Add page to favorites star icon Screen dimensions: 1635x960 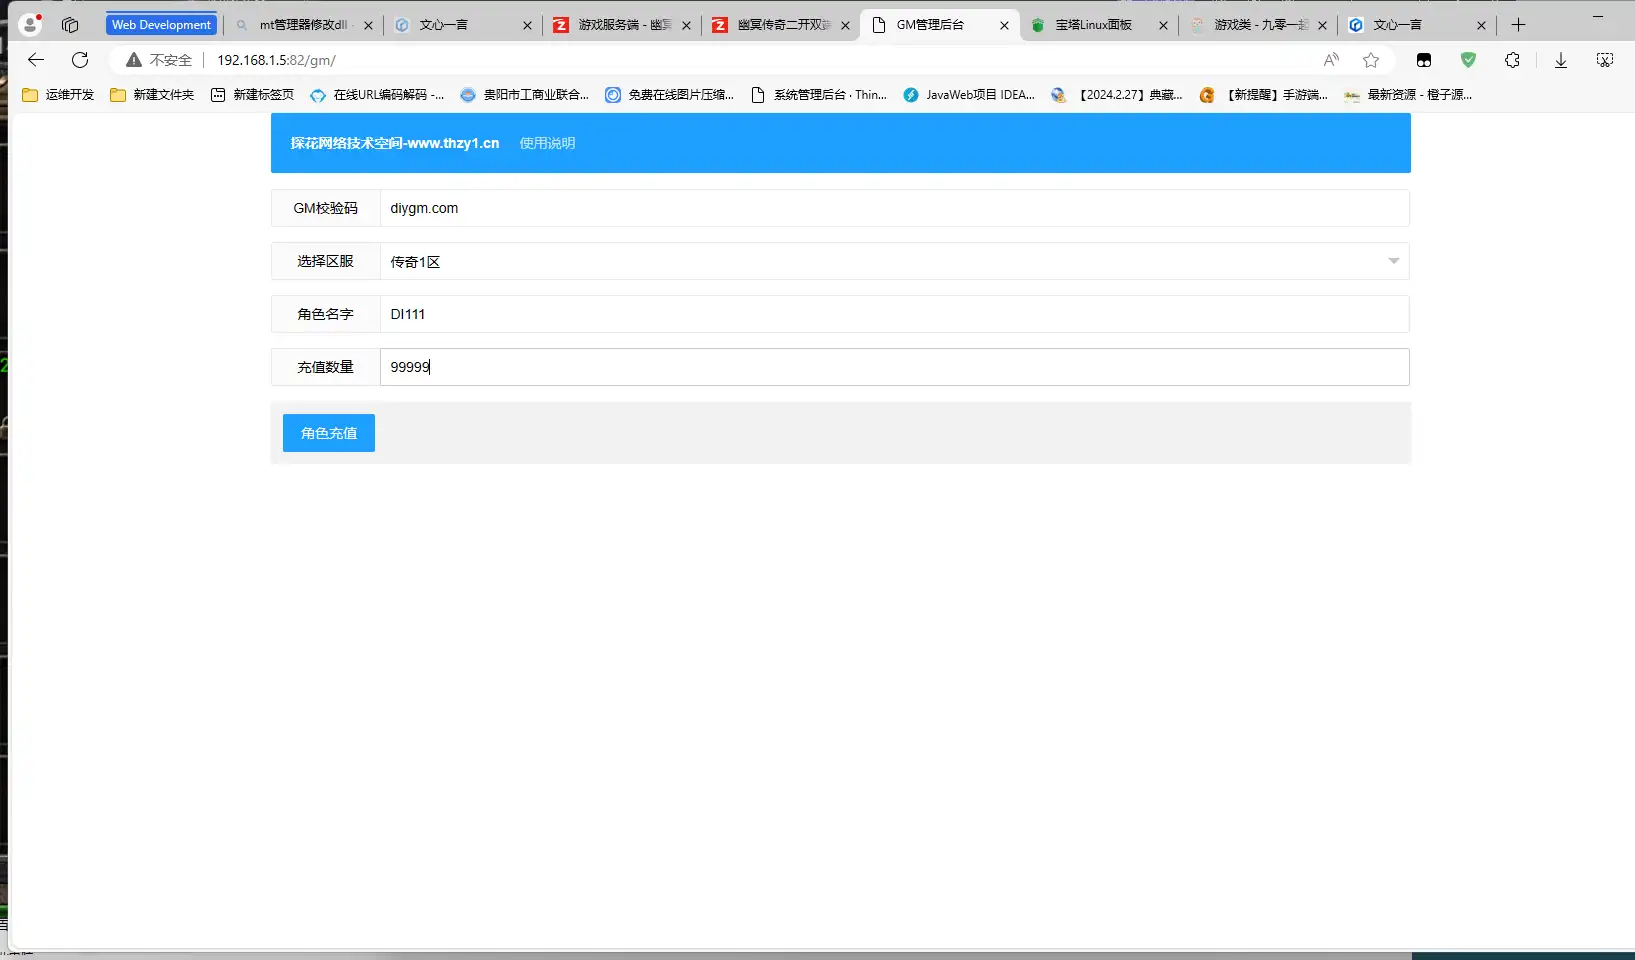coord(1371,60)
